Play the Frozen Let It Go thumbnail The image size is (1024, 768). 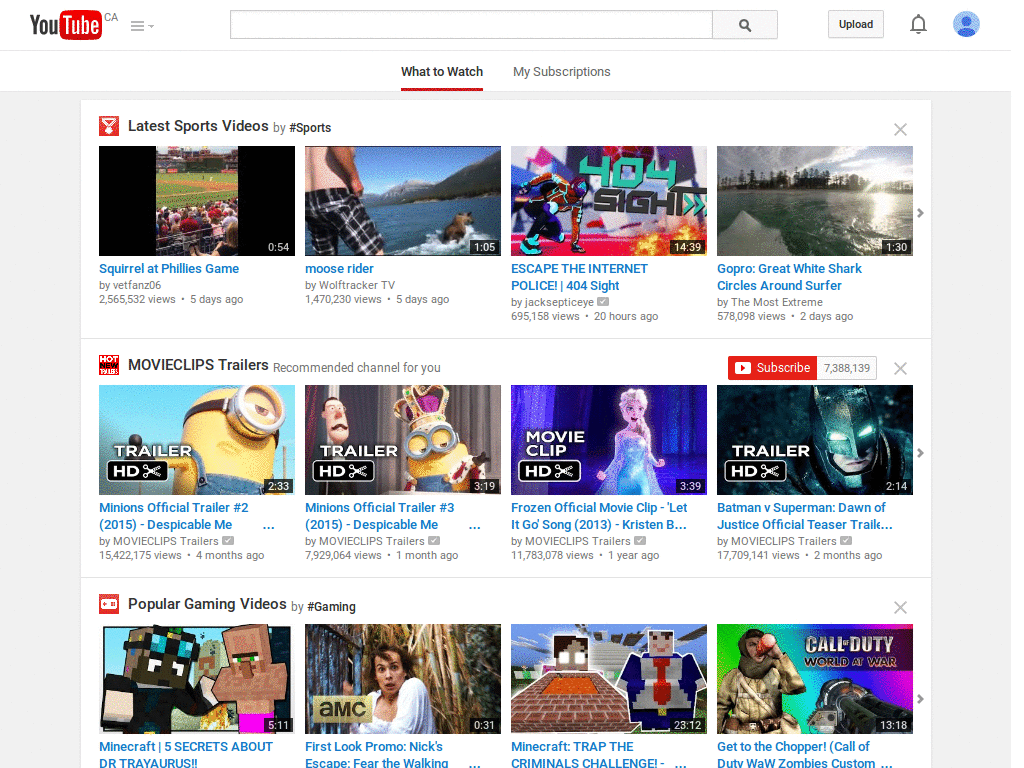click(609, 440)
